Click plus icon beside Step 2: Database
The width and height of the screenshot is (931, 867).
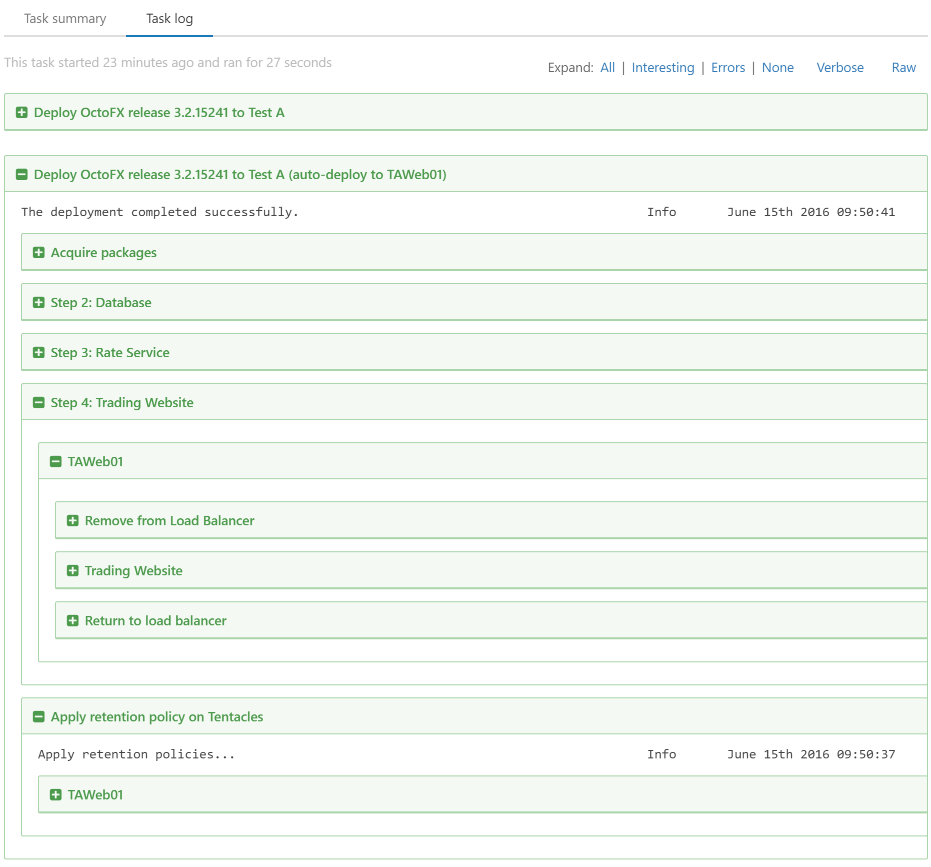pos(39,303)
